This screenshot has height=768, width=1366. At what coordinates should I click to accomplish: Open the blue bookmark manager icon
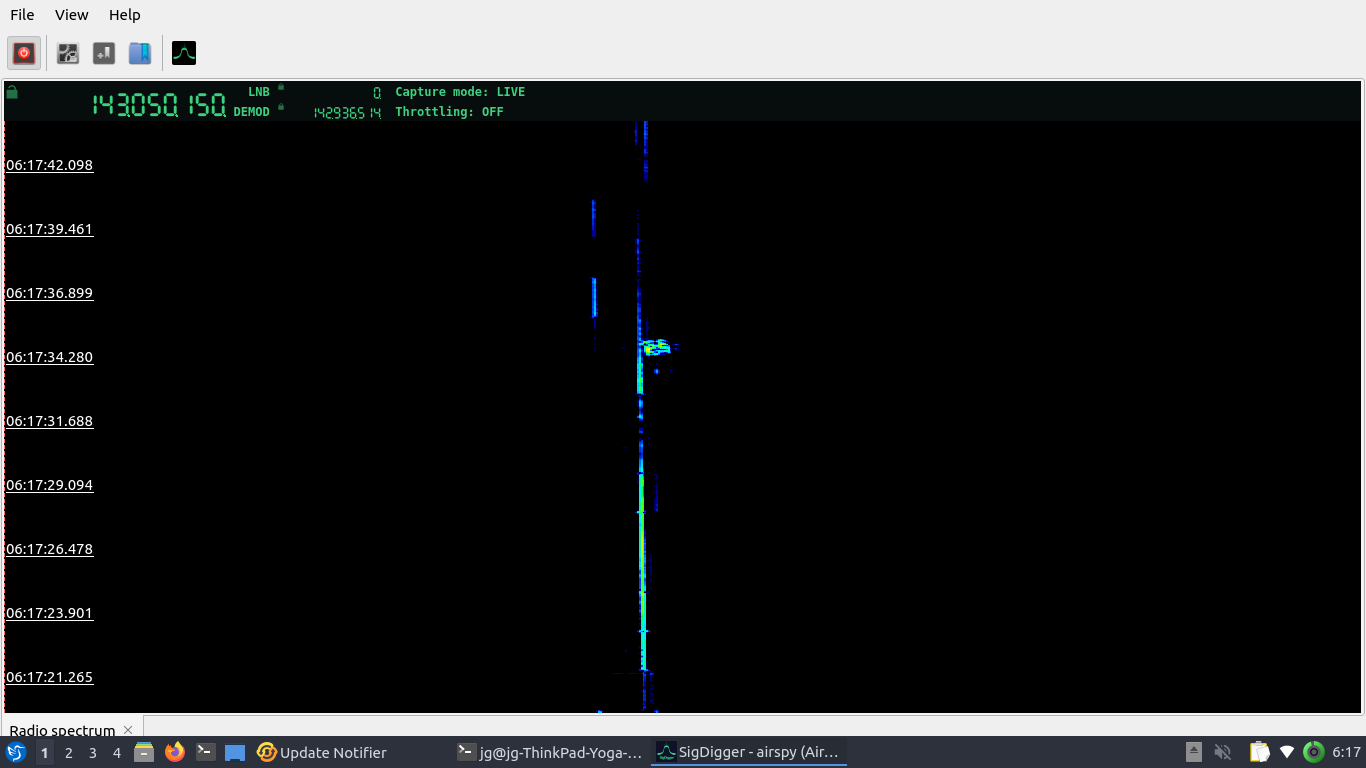pos(140,53)
